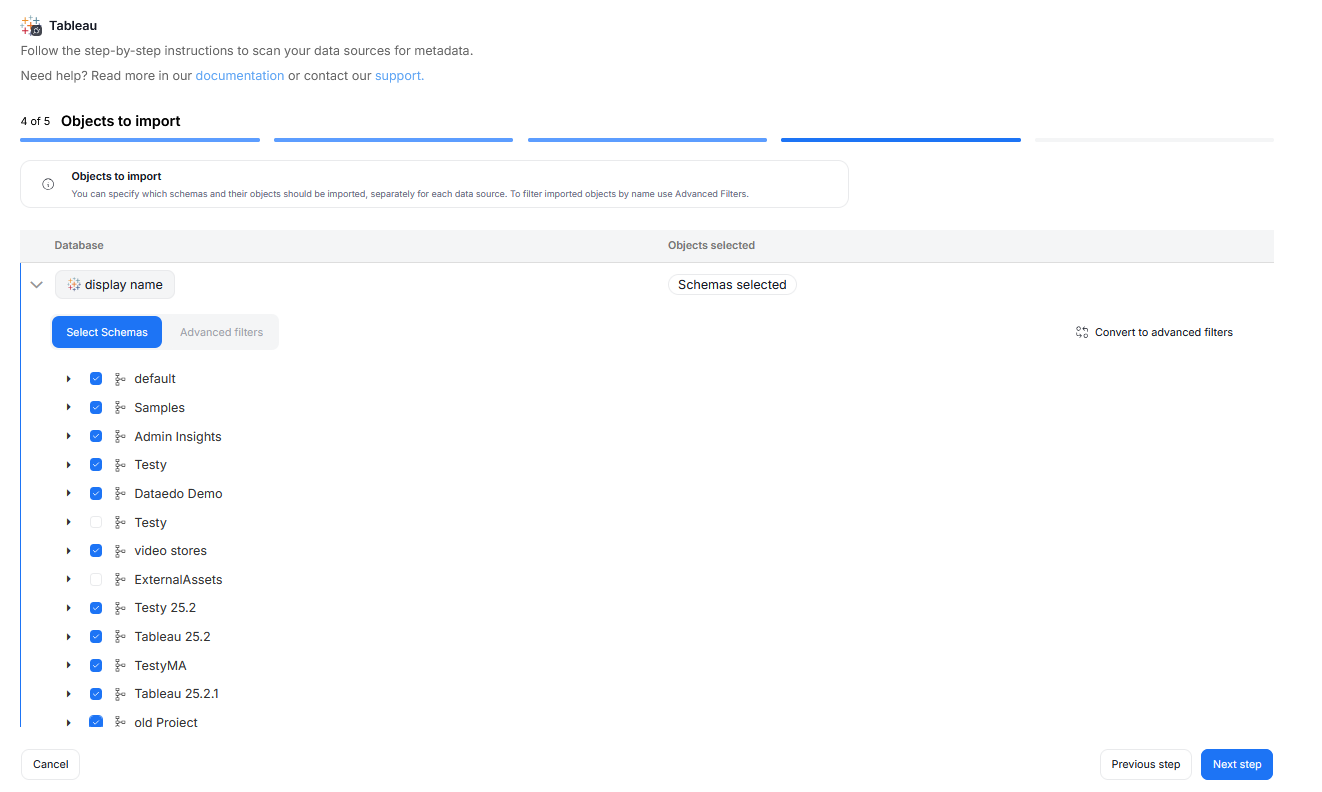The image size is (1322, 792).
Task: Expand the TestyMA schema arrow
Action: [x=69, y=666]
